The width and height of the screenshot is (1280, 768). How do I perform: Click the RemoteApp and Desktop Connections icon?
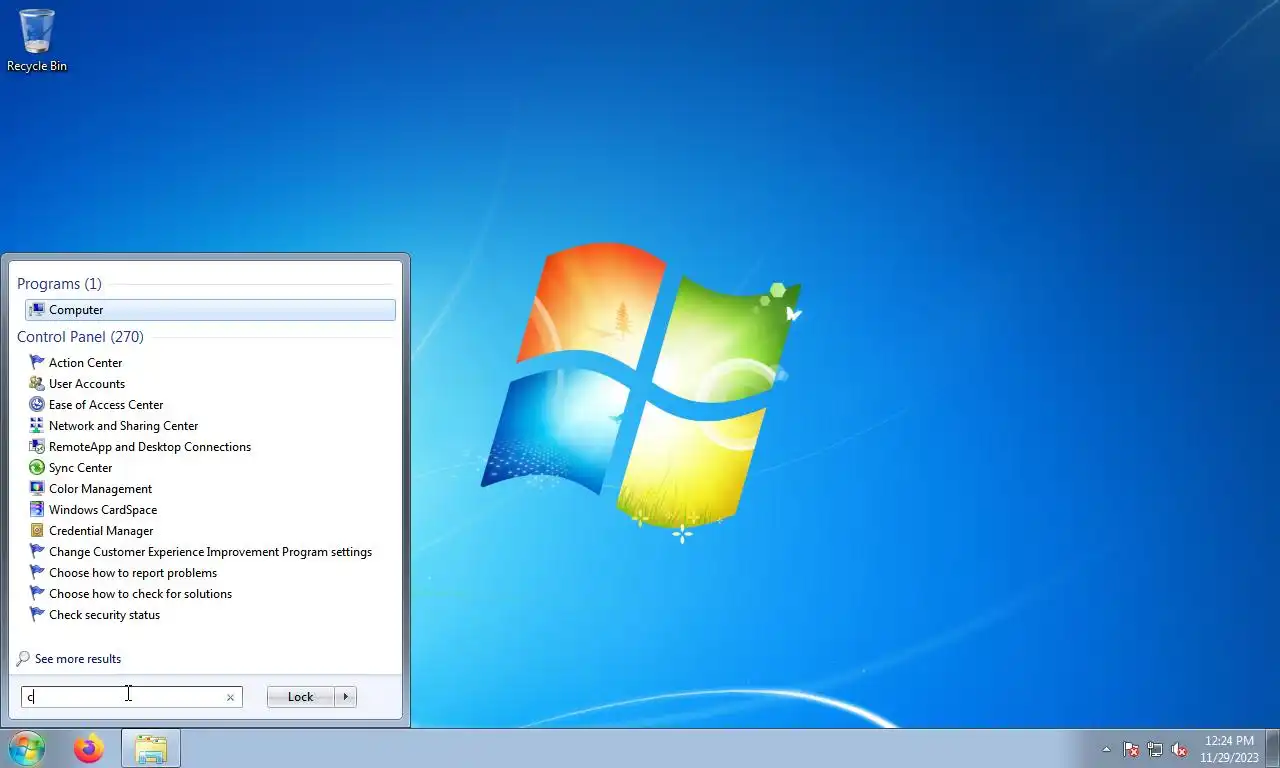(37, 447)
